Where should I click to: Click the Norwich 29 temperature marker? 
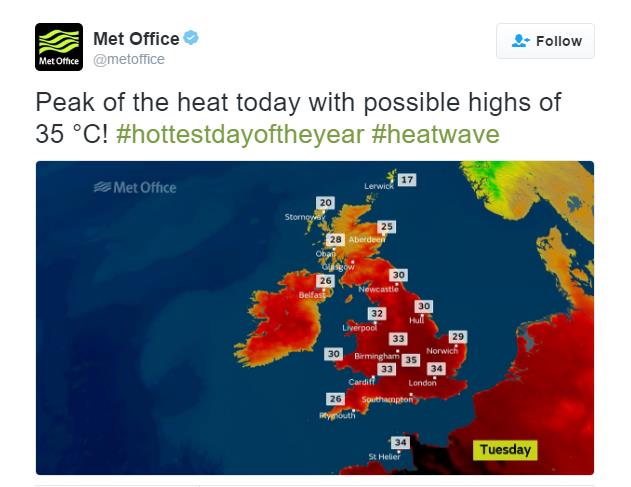pos(458,337)
